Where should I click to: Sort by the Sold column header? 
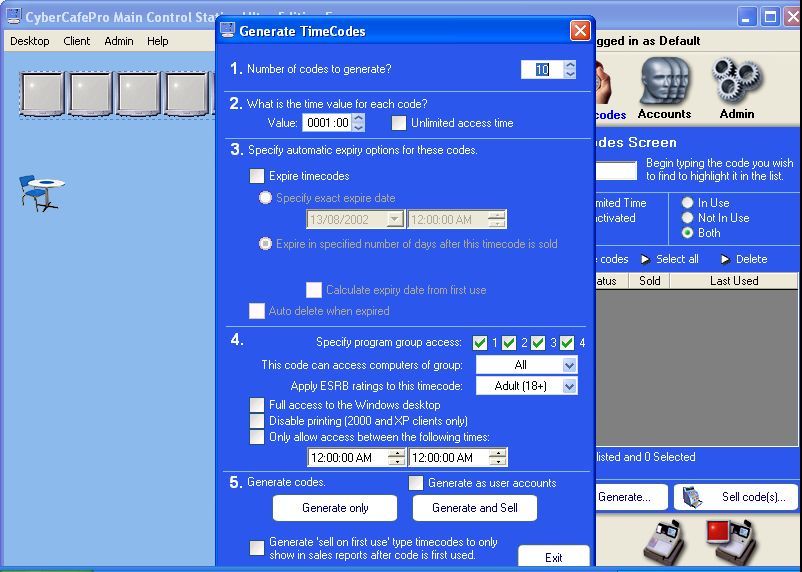pos(650,281)
